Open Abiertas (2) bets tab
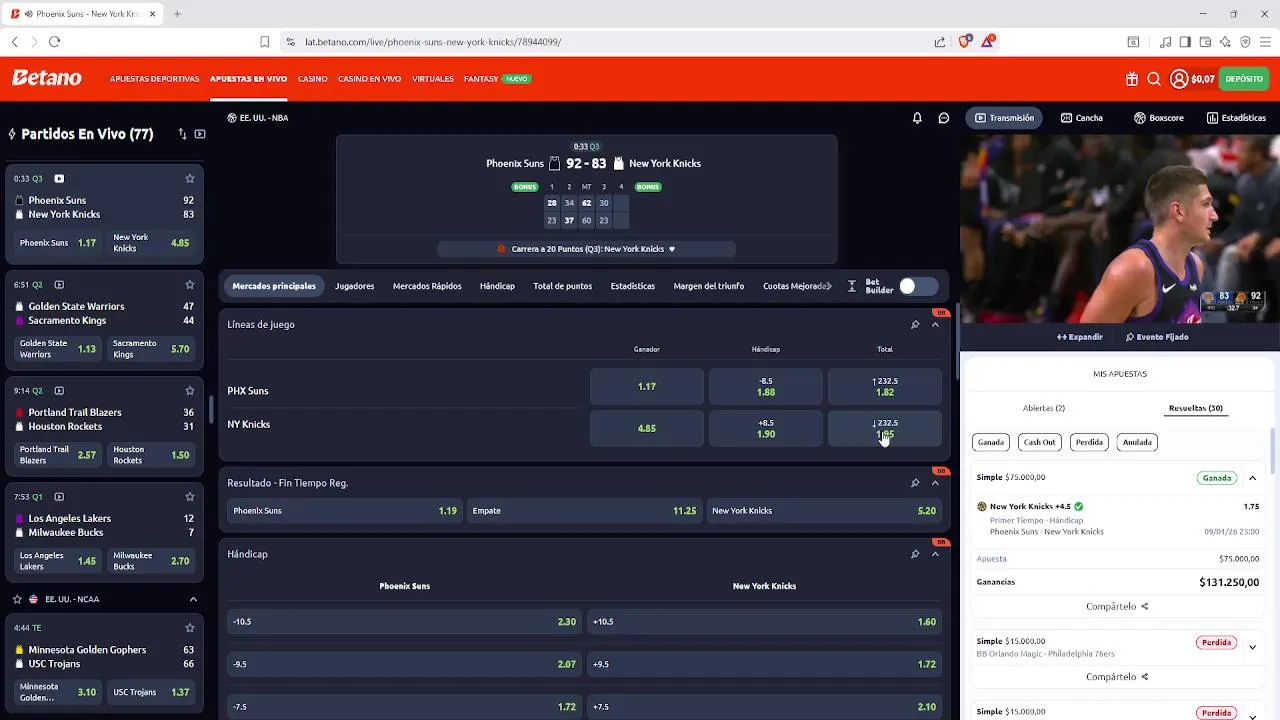The image size is (1280, 720). [x=1043, y=408]
